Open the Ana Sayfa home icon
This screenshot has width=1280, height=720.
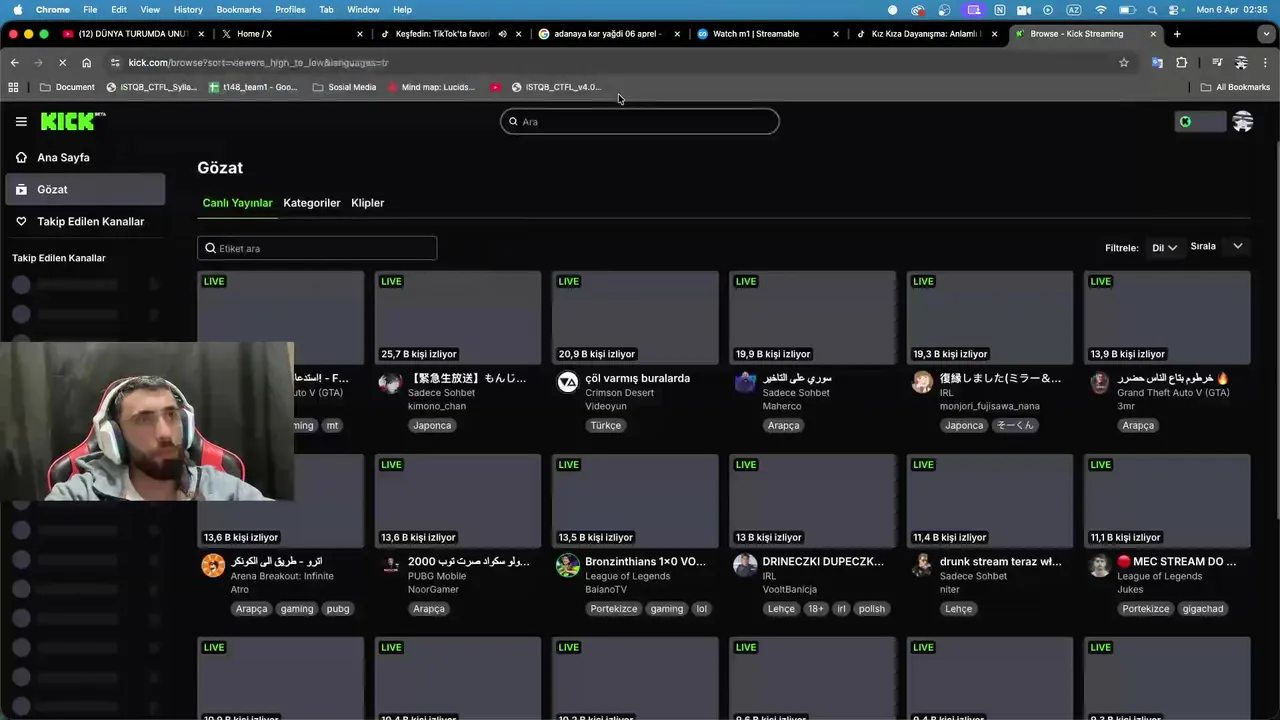21,157
